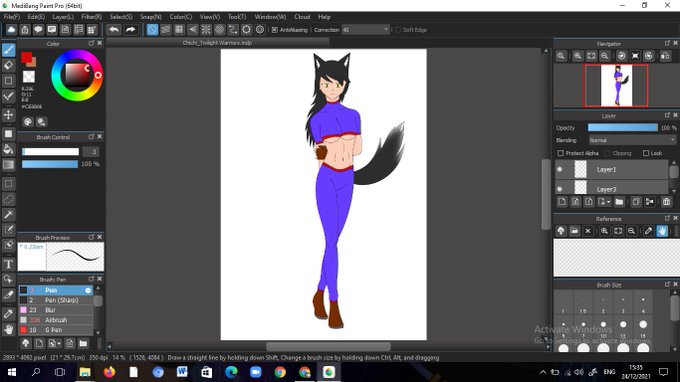Duplicate the current layer
Viewport: 680px width, 382px height.
pos(636,202)
